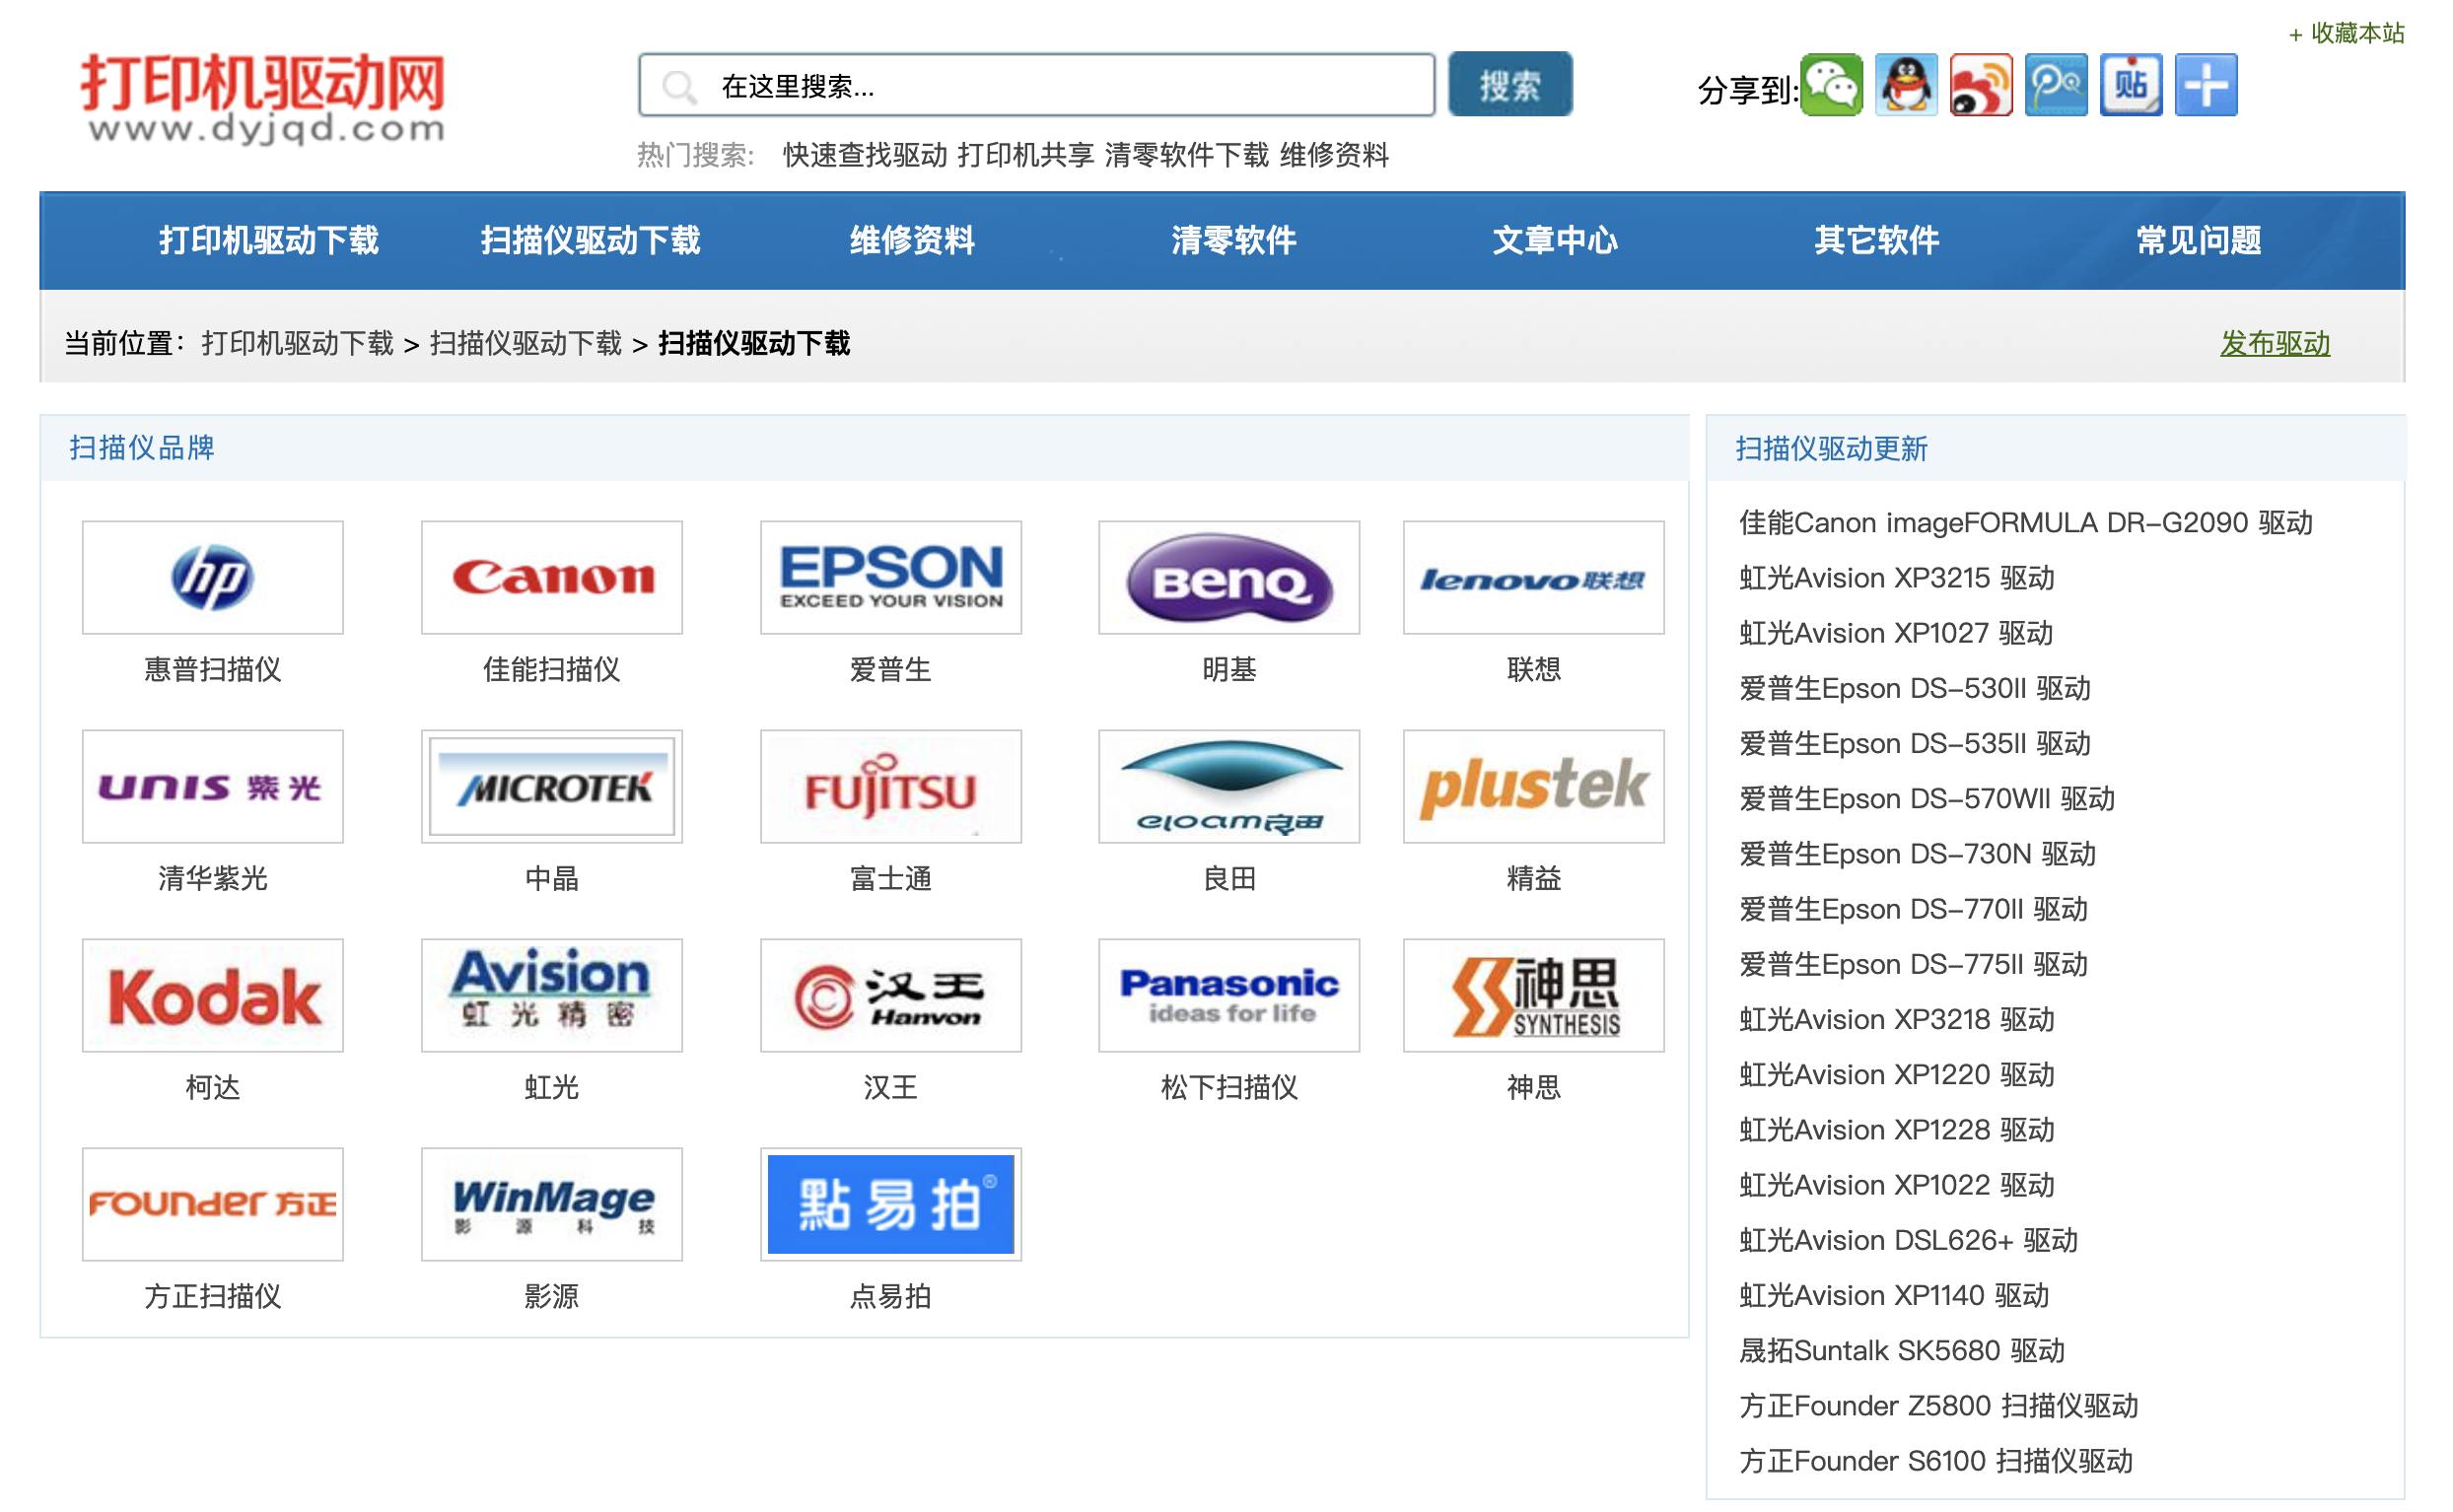The width and height of the screenshot is (2453, 1512).
Task: Open the Panasonic brand logo
Action: tap(1229, 995)
